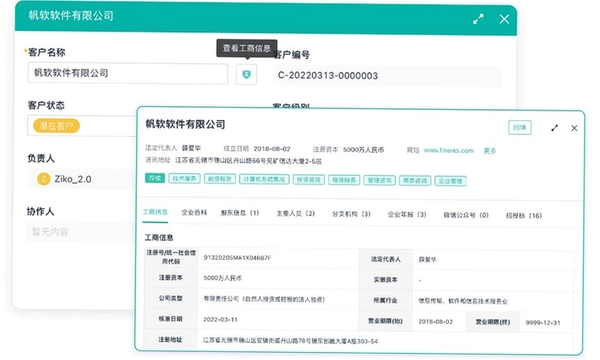600x360 pixels.
Task: Open the 企业年报 (3) tab
Action: click(407, 214)
